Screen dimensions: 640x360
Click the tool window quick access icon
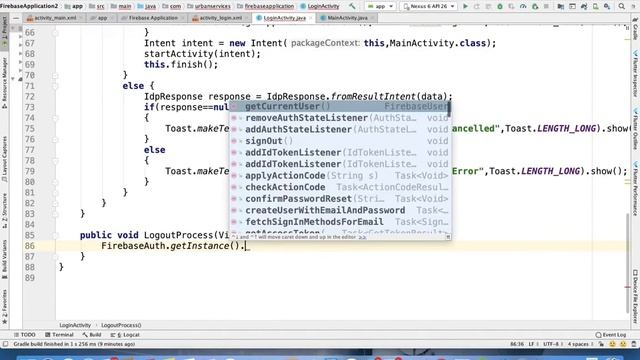(x=5, y=344)
